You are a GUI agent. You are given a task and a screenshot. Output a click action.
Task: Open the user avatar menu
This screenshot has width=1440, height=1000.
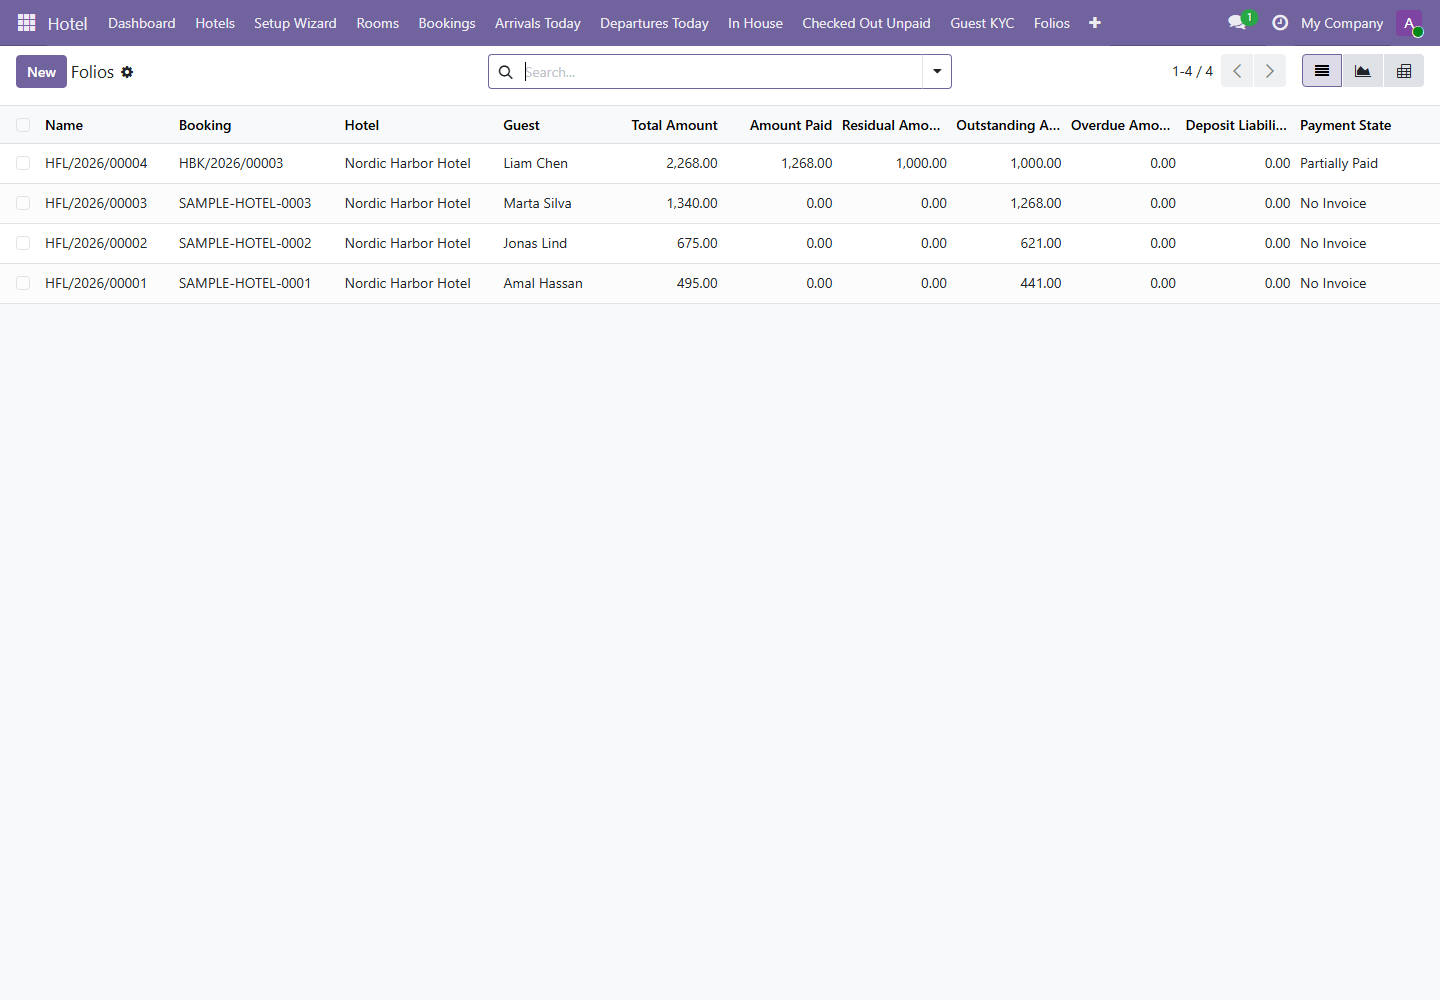pos(1409,23)
